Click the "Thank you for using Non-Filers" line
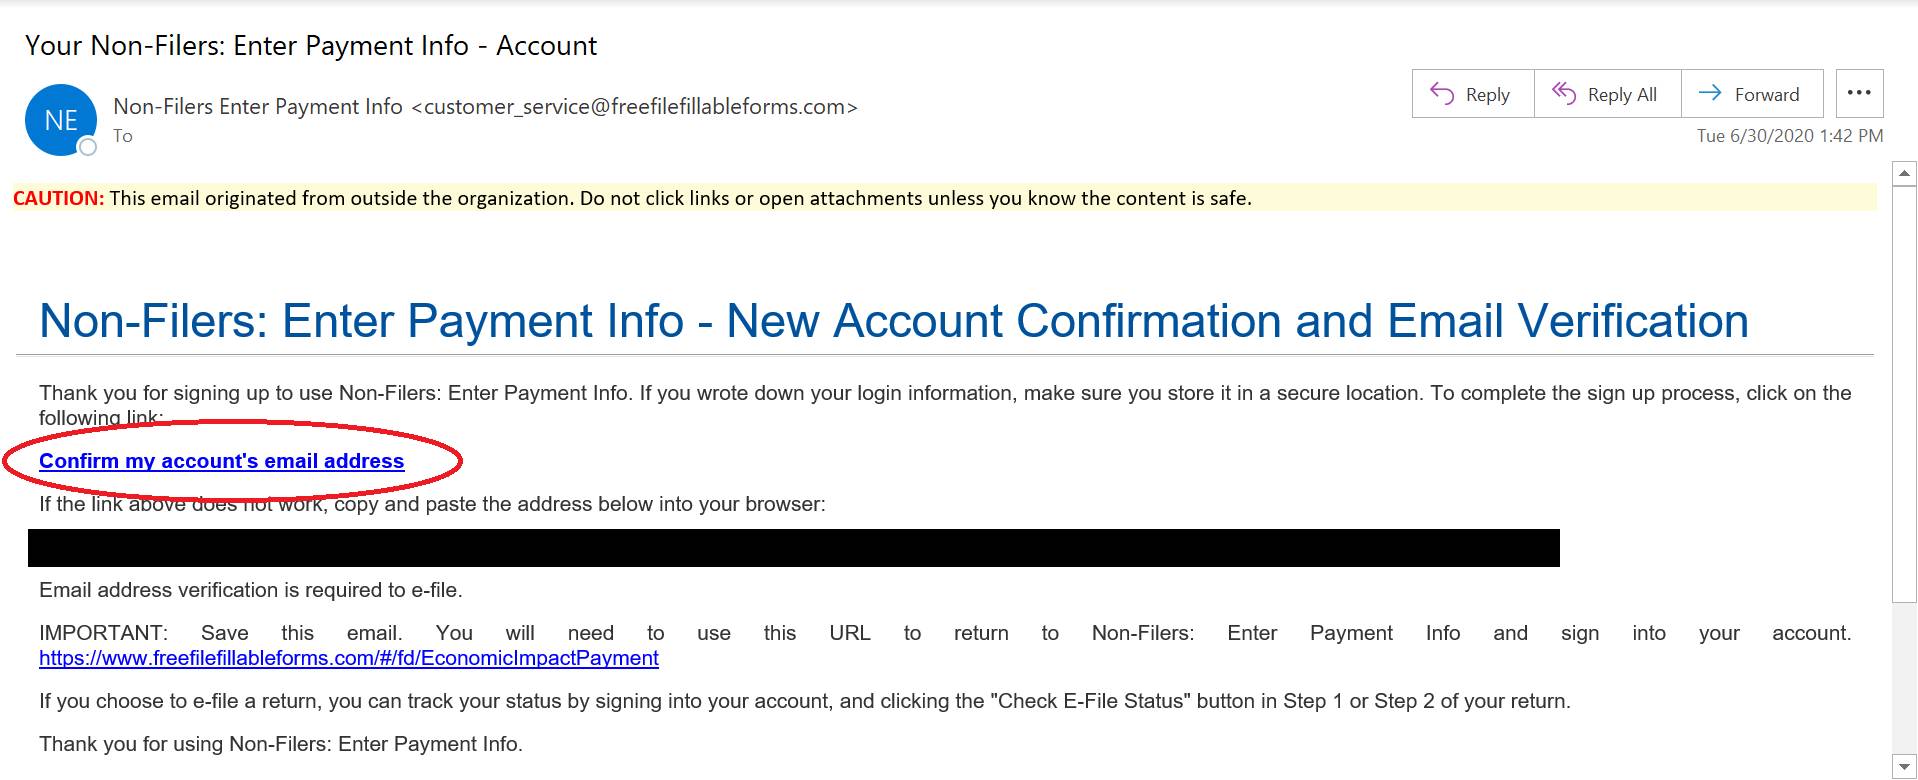Image resolution: width=1918 pixels, height=780 pixels. click(280, 744)
